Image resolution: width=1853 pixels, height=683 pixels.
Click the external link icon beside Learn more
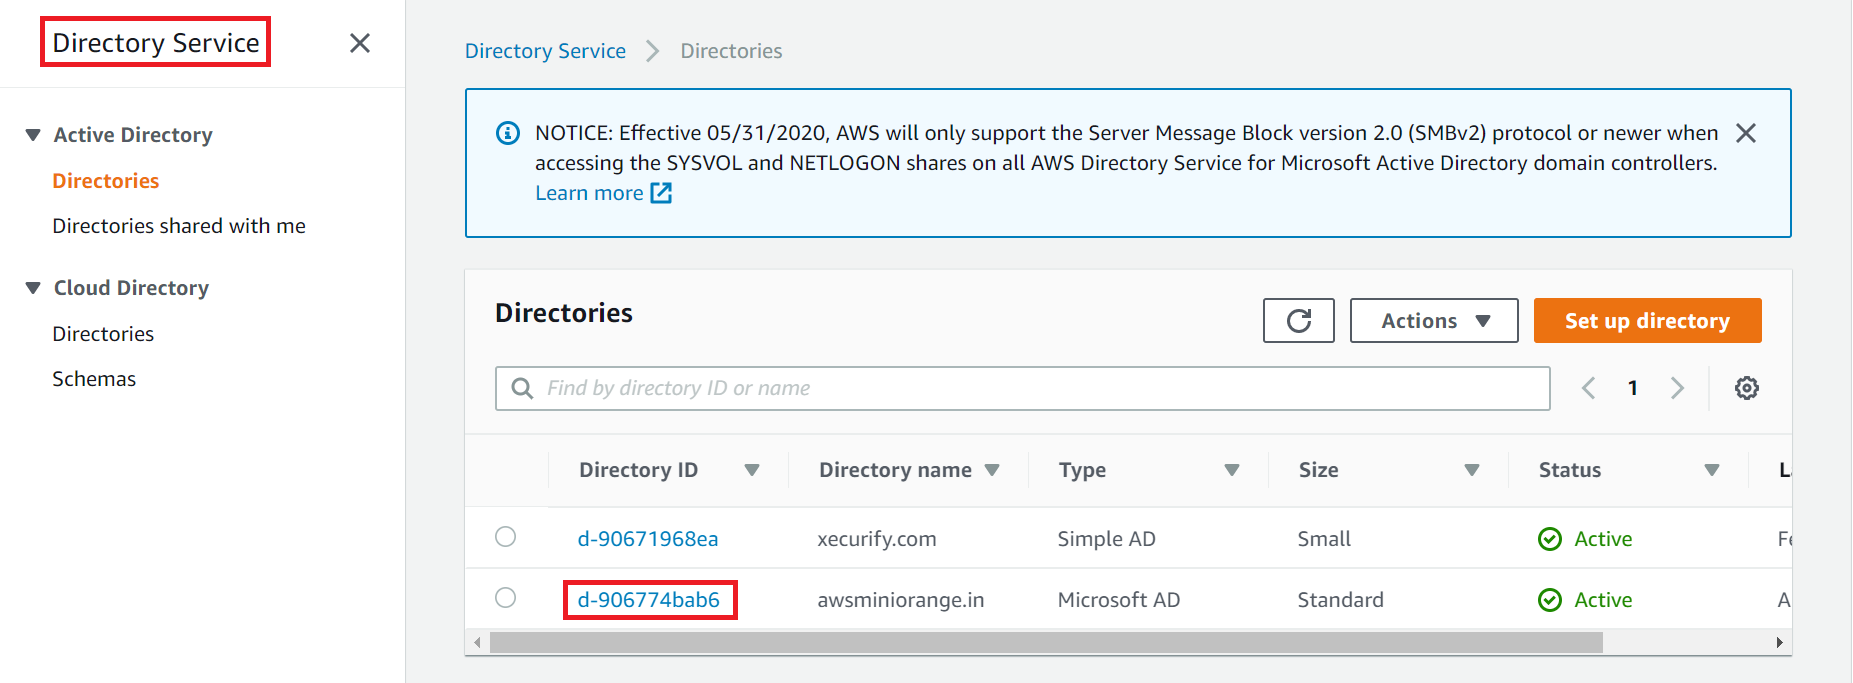(x=661, y=193)
